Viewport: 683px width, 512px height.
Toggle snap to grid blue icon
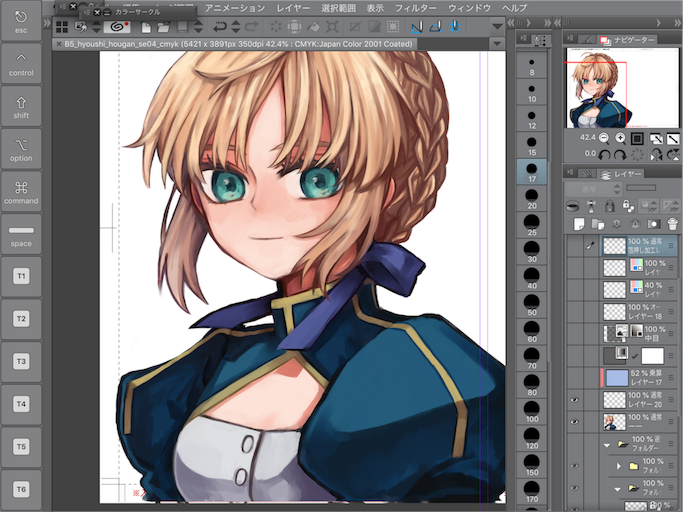(455, 27)
